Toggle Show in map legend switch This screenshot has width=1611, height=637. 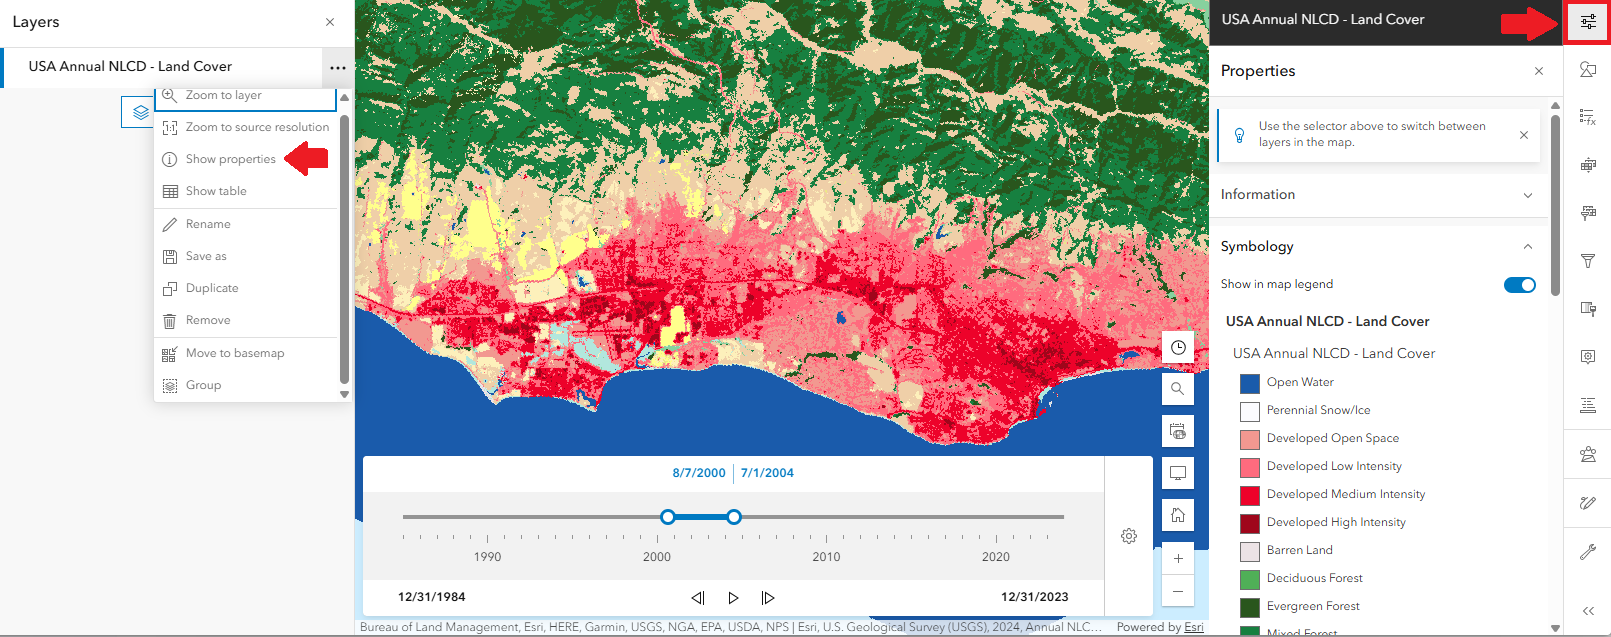coord(1519,285)
